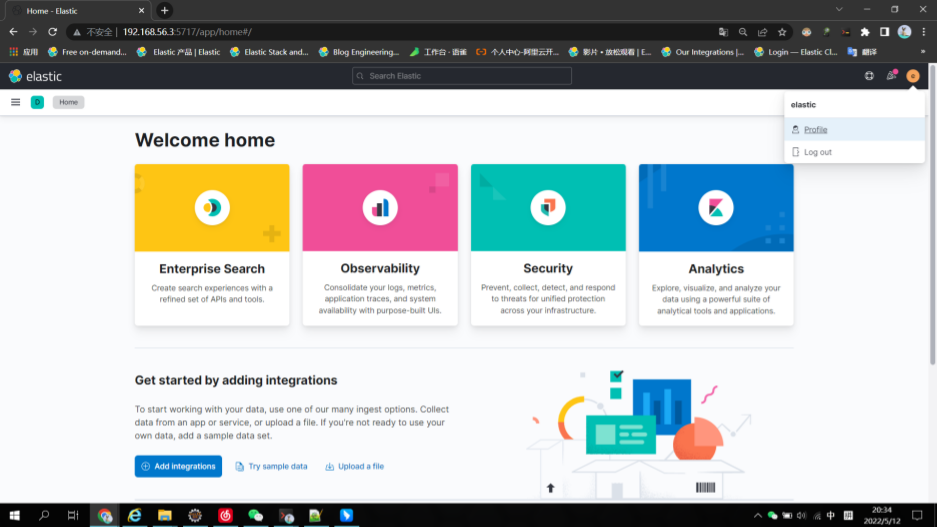This screenshot has width=937, height=527.
Task: Switch to the Home - Elastic browser tab
Action: [x=77, y=11]
